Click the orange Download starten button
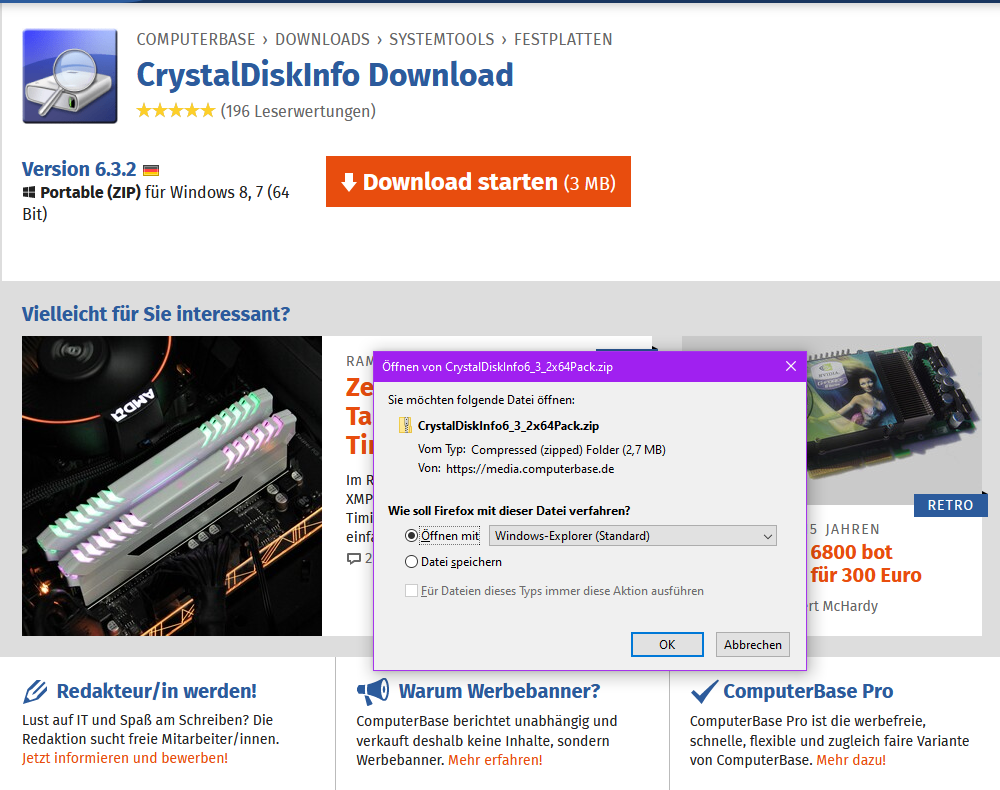 [x=478, y=182]
